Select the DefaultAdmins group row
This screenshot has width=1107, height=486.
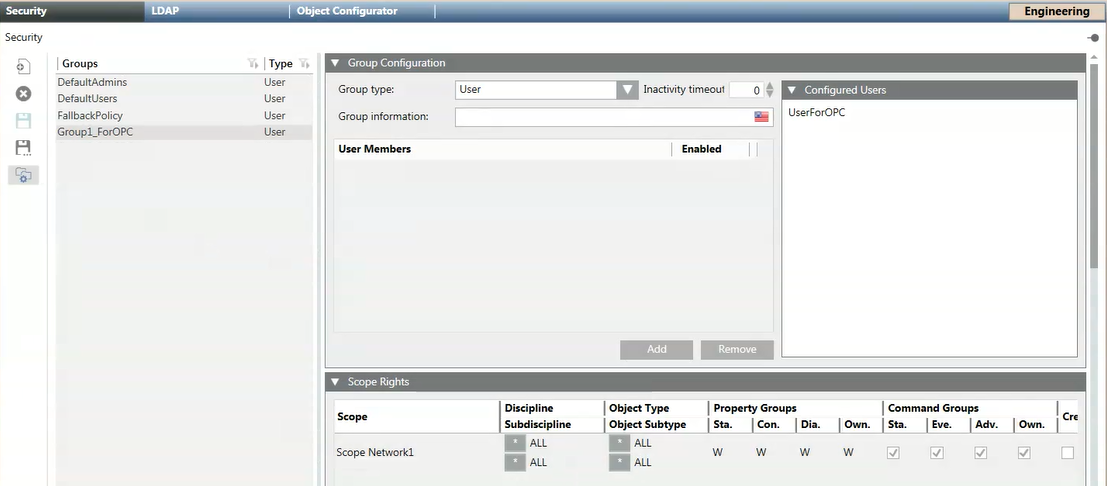pos(92,82)
